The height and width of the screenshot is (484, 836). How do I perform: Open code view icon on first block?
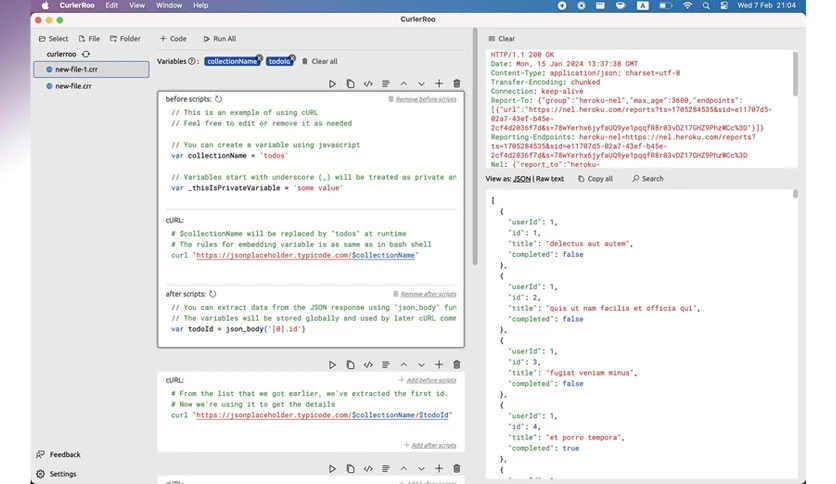(368, 84)
